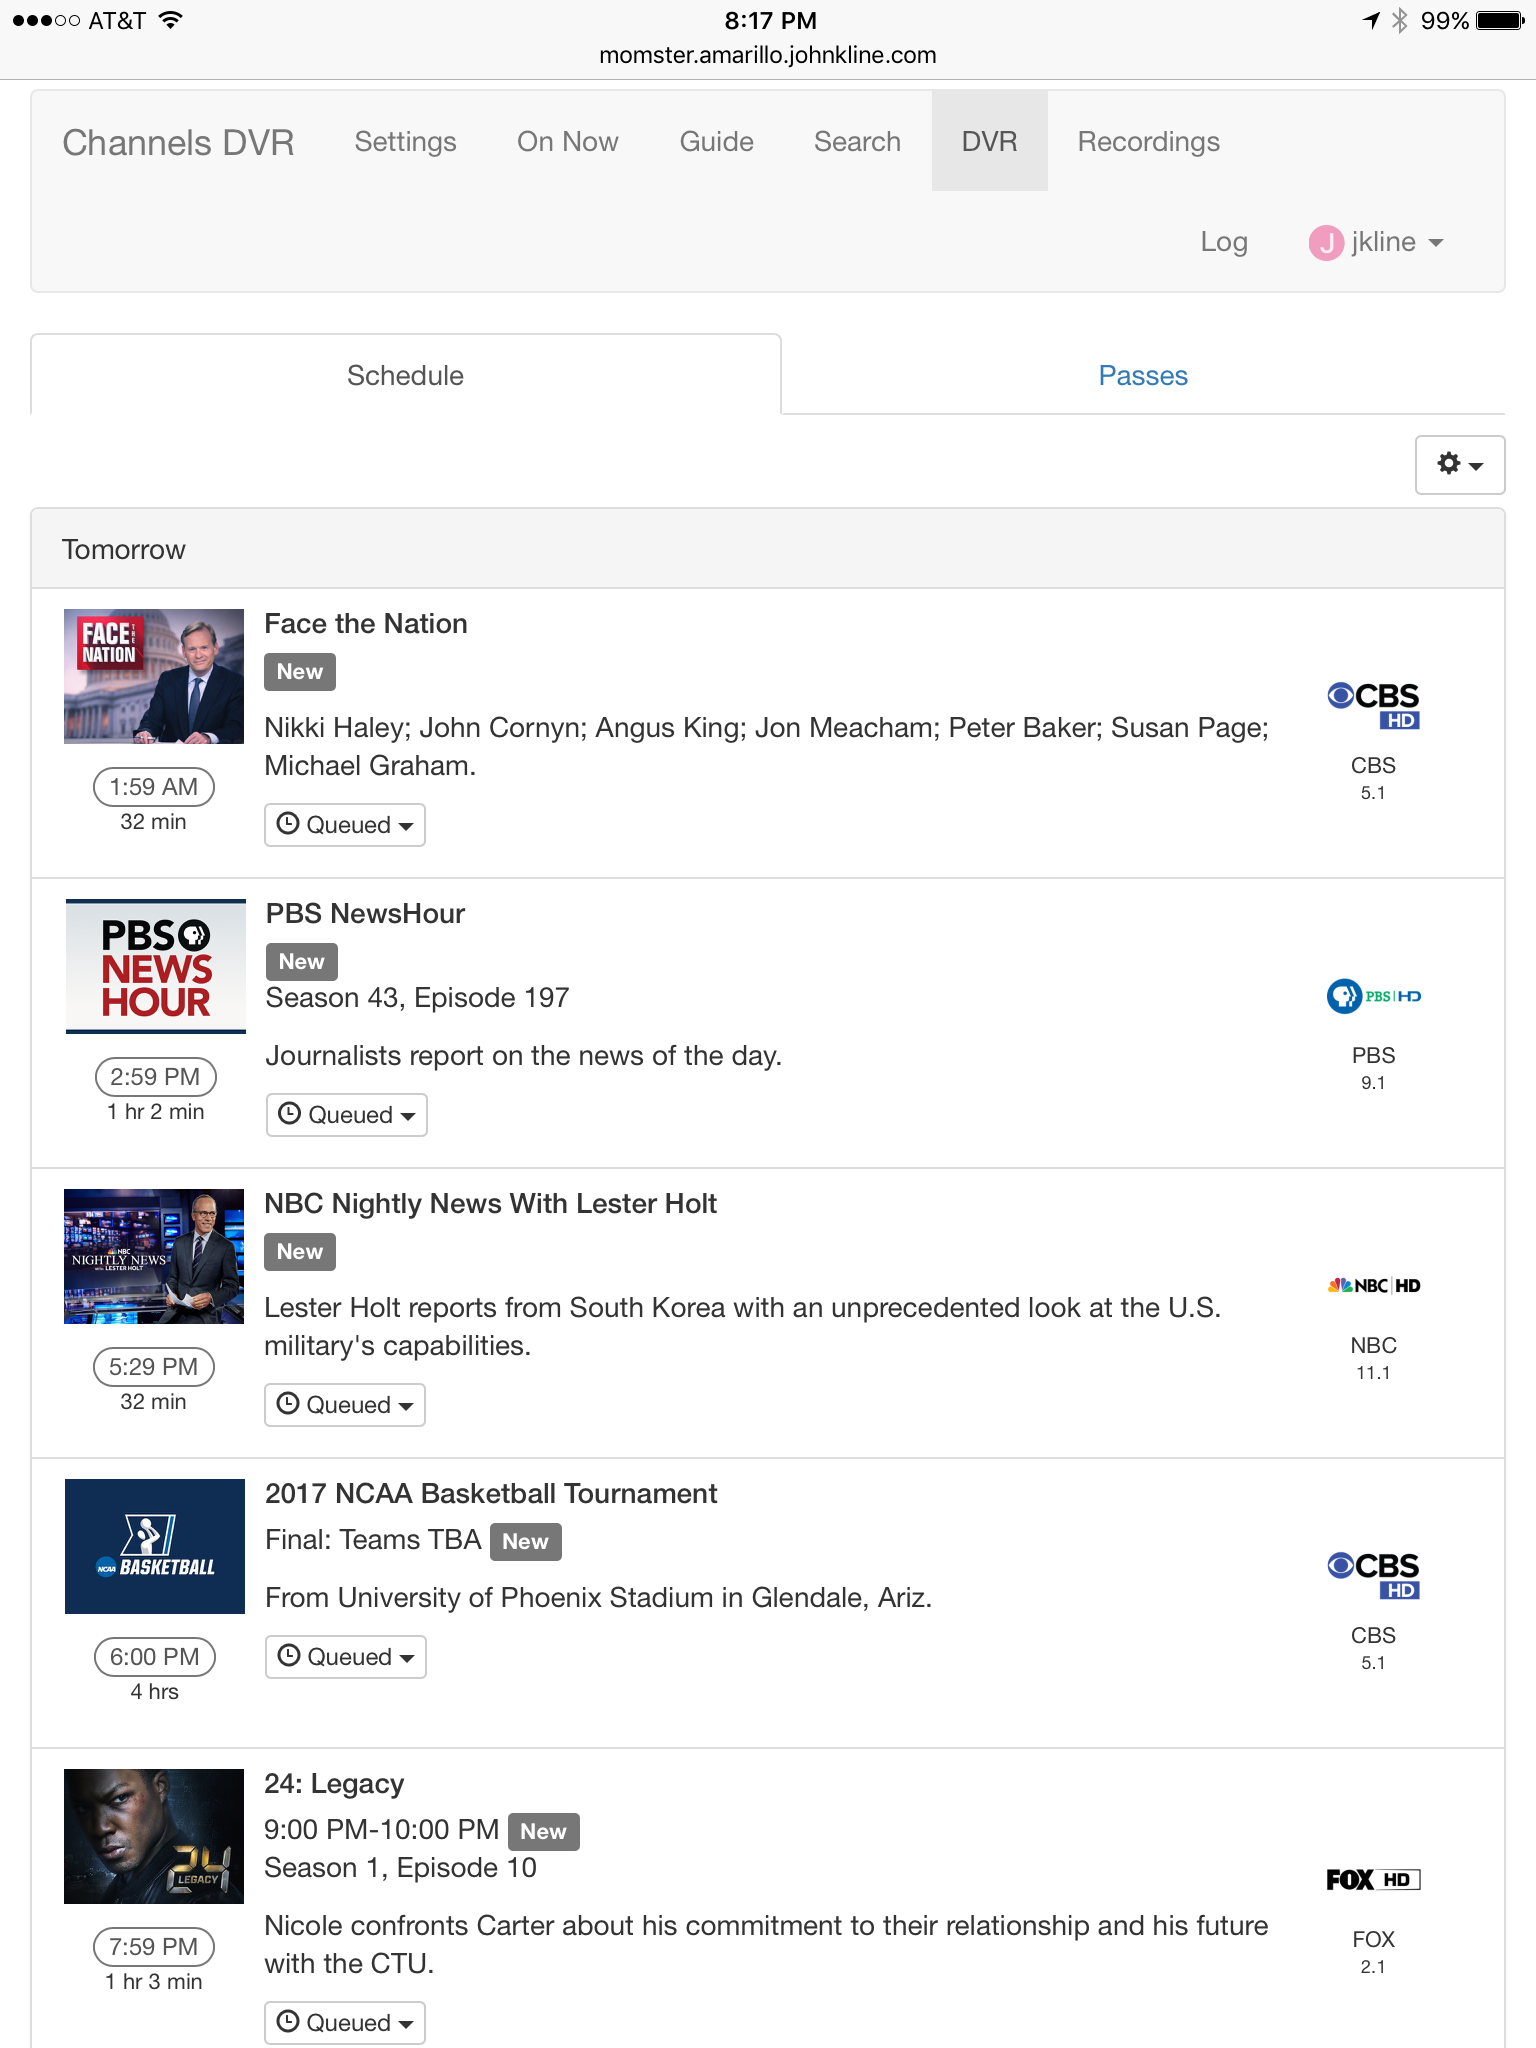Click the NBC HD channel logo
1536x2048 pixels.
click(1373, 1286)
